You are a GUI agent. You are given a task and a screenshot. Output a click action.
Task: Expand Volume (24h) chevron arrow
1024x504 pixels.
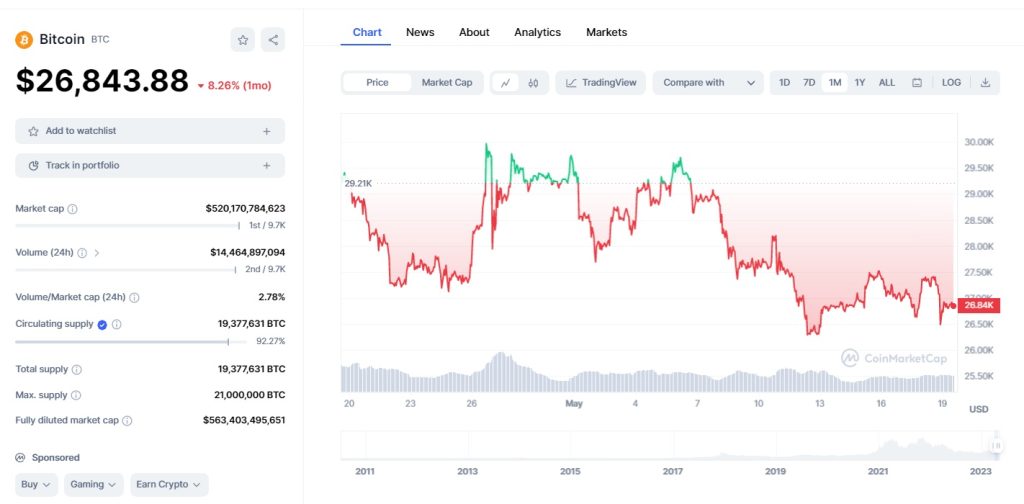[97, 253]
